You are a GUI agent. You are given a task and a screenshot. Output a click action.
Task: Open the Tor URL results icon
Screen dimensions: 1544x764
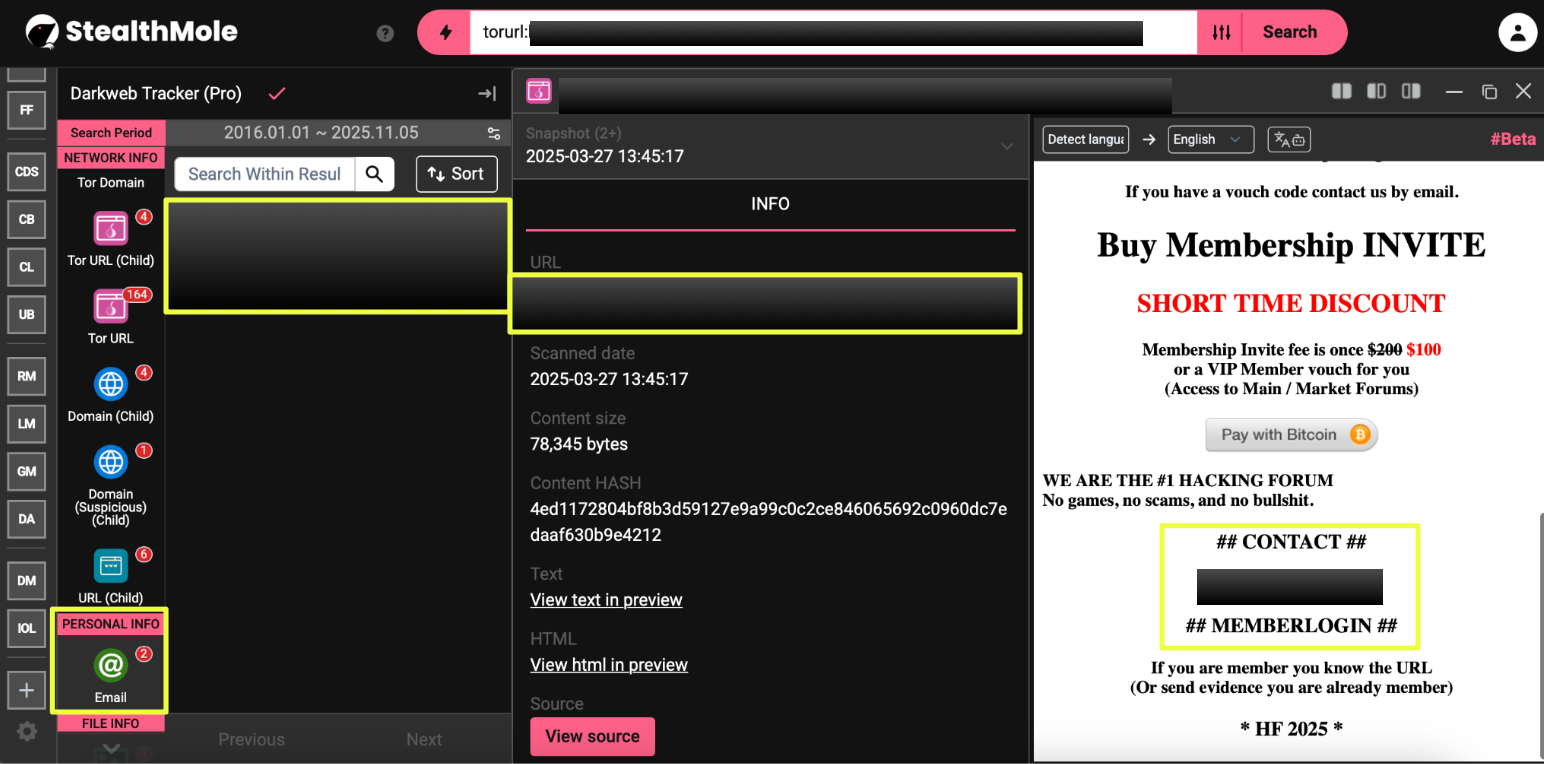[x=110, y=307]
